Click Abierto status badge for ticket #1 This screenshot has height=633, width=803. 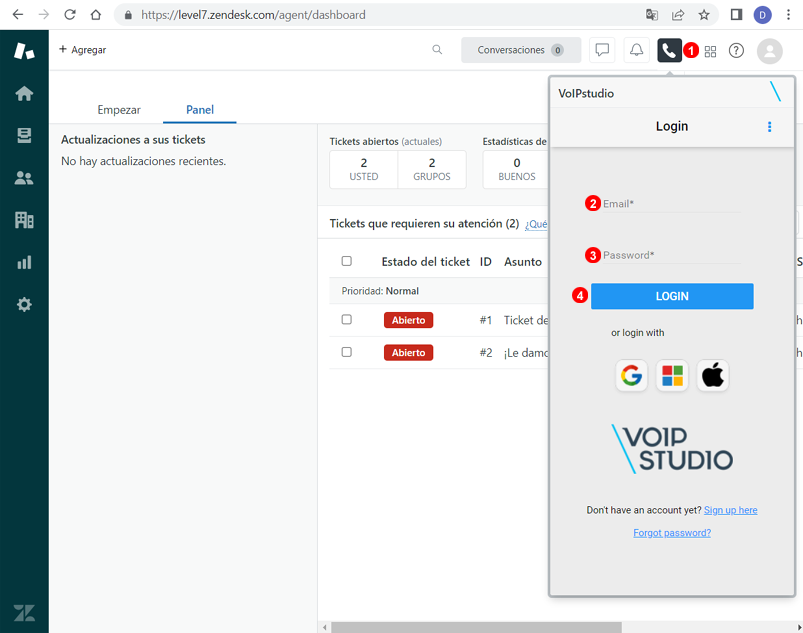point(408,320)
